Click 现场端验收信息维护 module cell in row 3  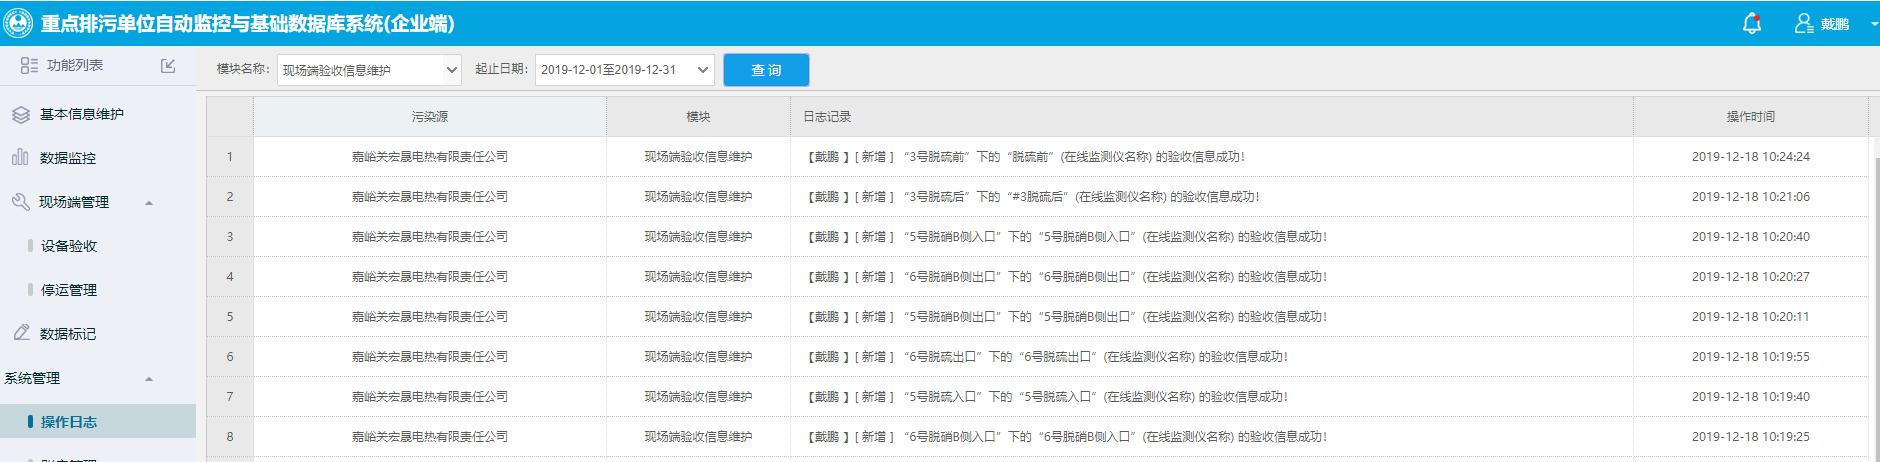click(698, 237)
